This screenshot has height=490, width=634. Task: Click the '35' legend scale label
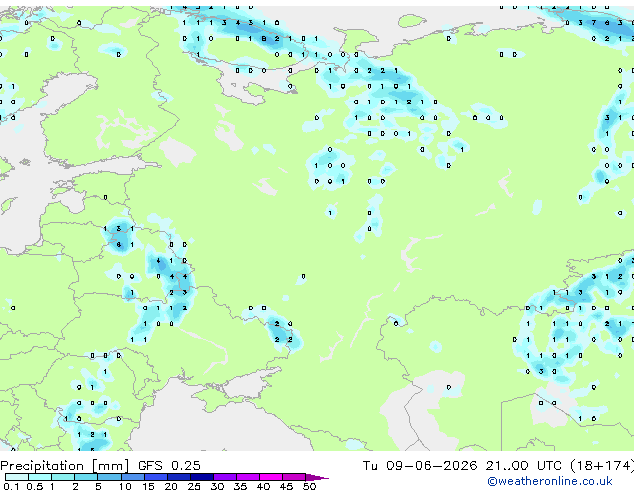tap(240, 486)
